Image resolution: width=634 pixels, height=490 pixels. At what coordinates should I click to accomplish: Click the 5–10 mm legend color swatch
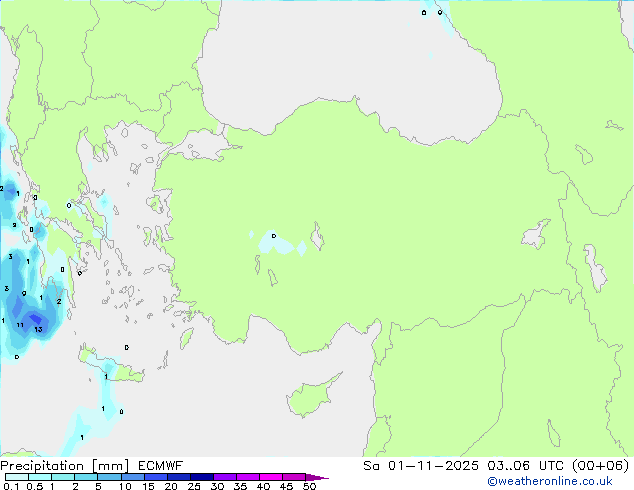pyautogui.click(x=109, y=477)
